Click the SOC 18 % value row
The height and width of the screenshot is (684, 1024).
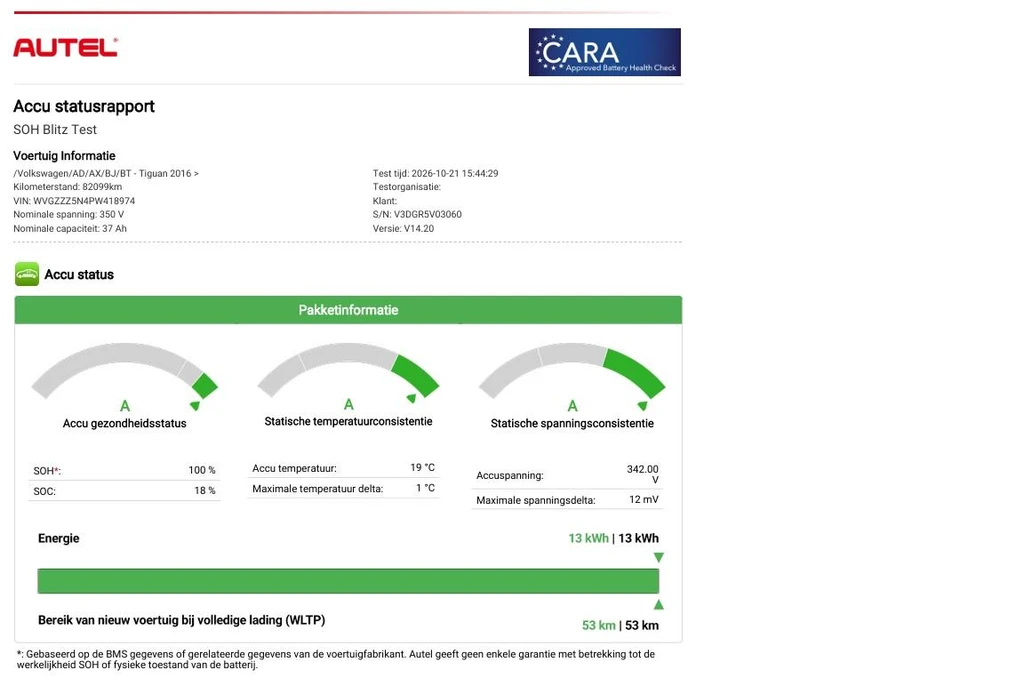[124, 491]
